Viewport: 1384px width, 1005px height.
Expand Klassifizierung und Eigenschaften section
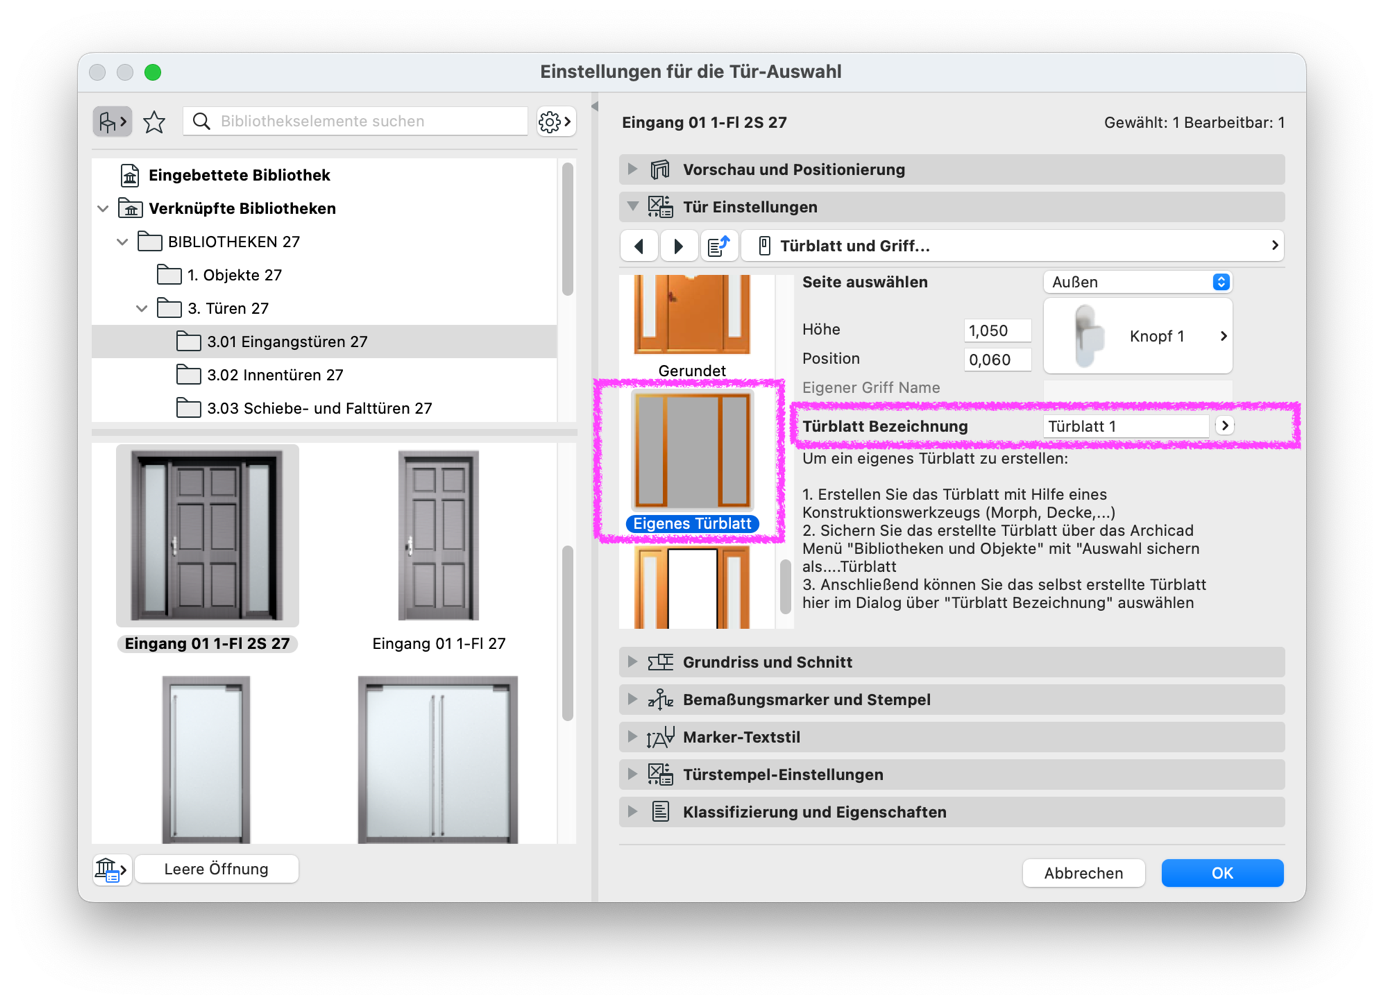click(632, 812)
